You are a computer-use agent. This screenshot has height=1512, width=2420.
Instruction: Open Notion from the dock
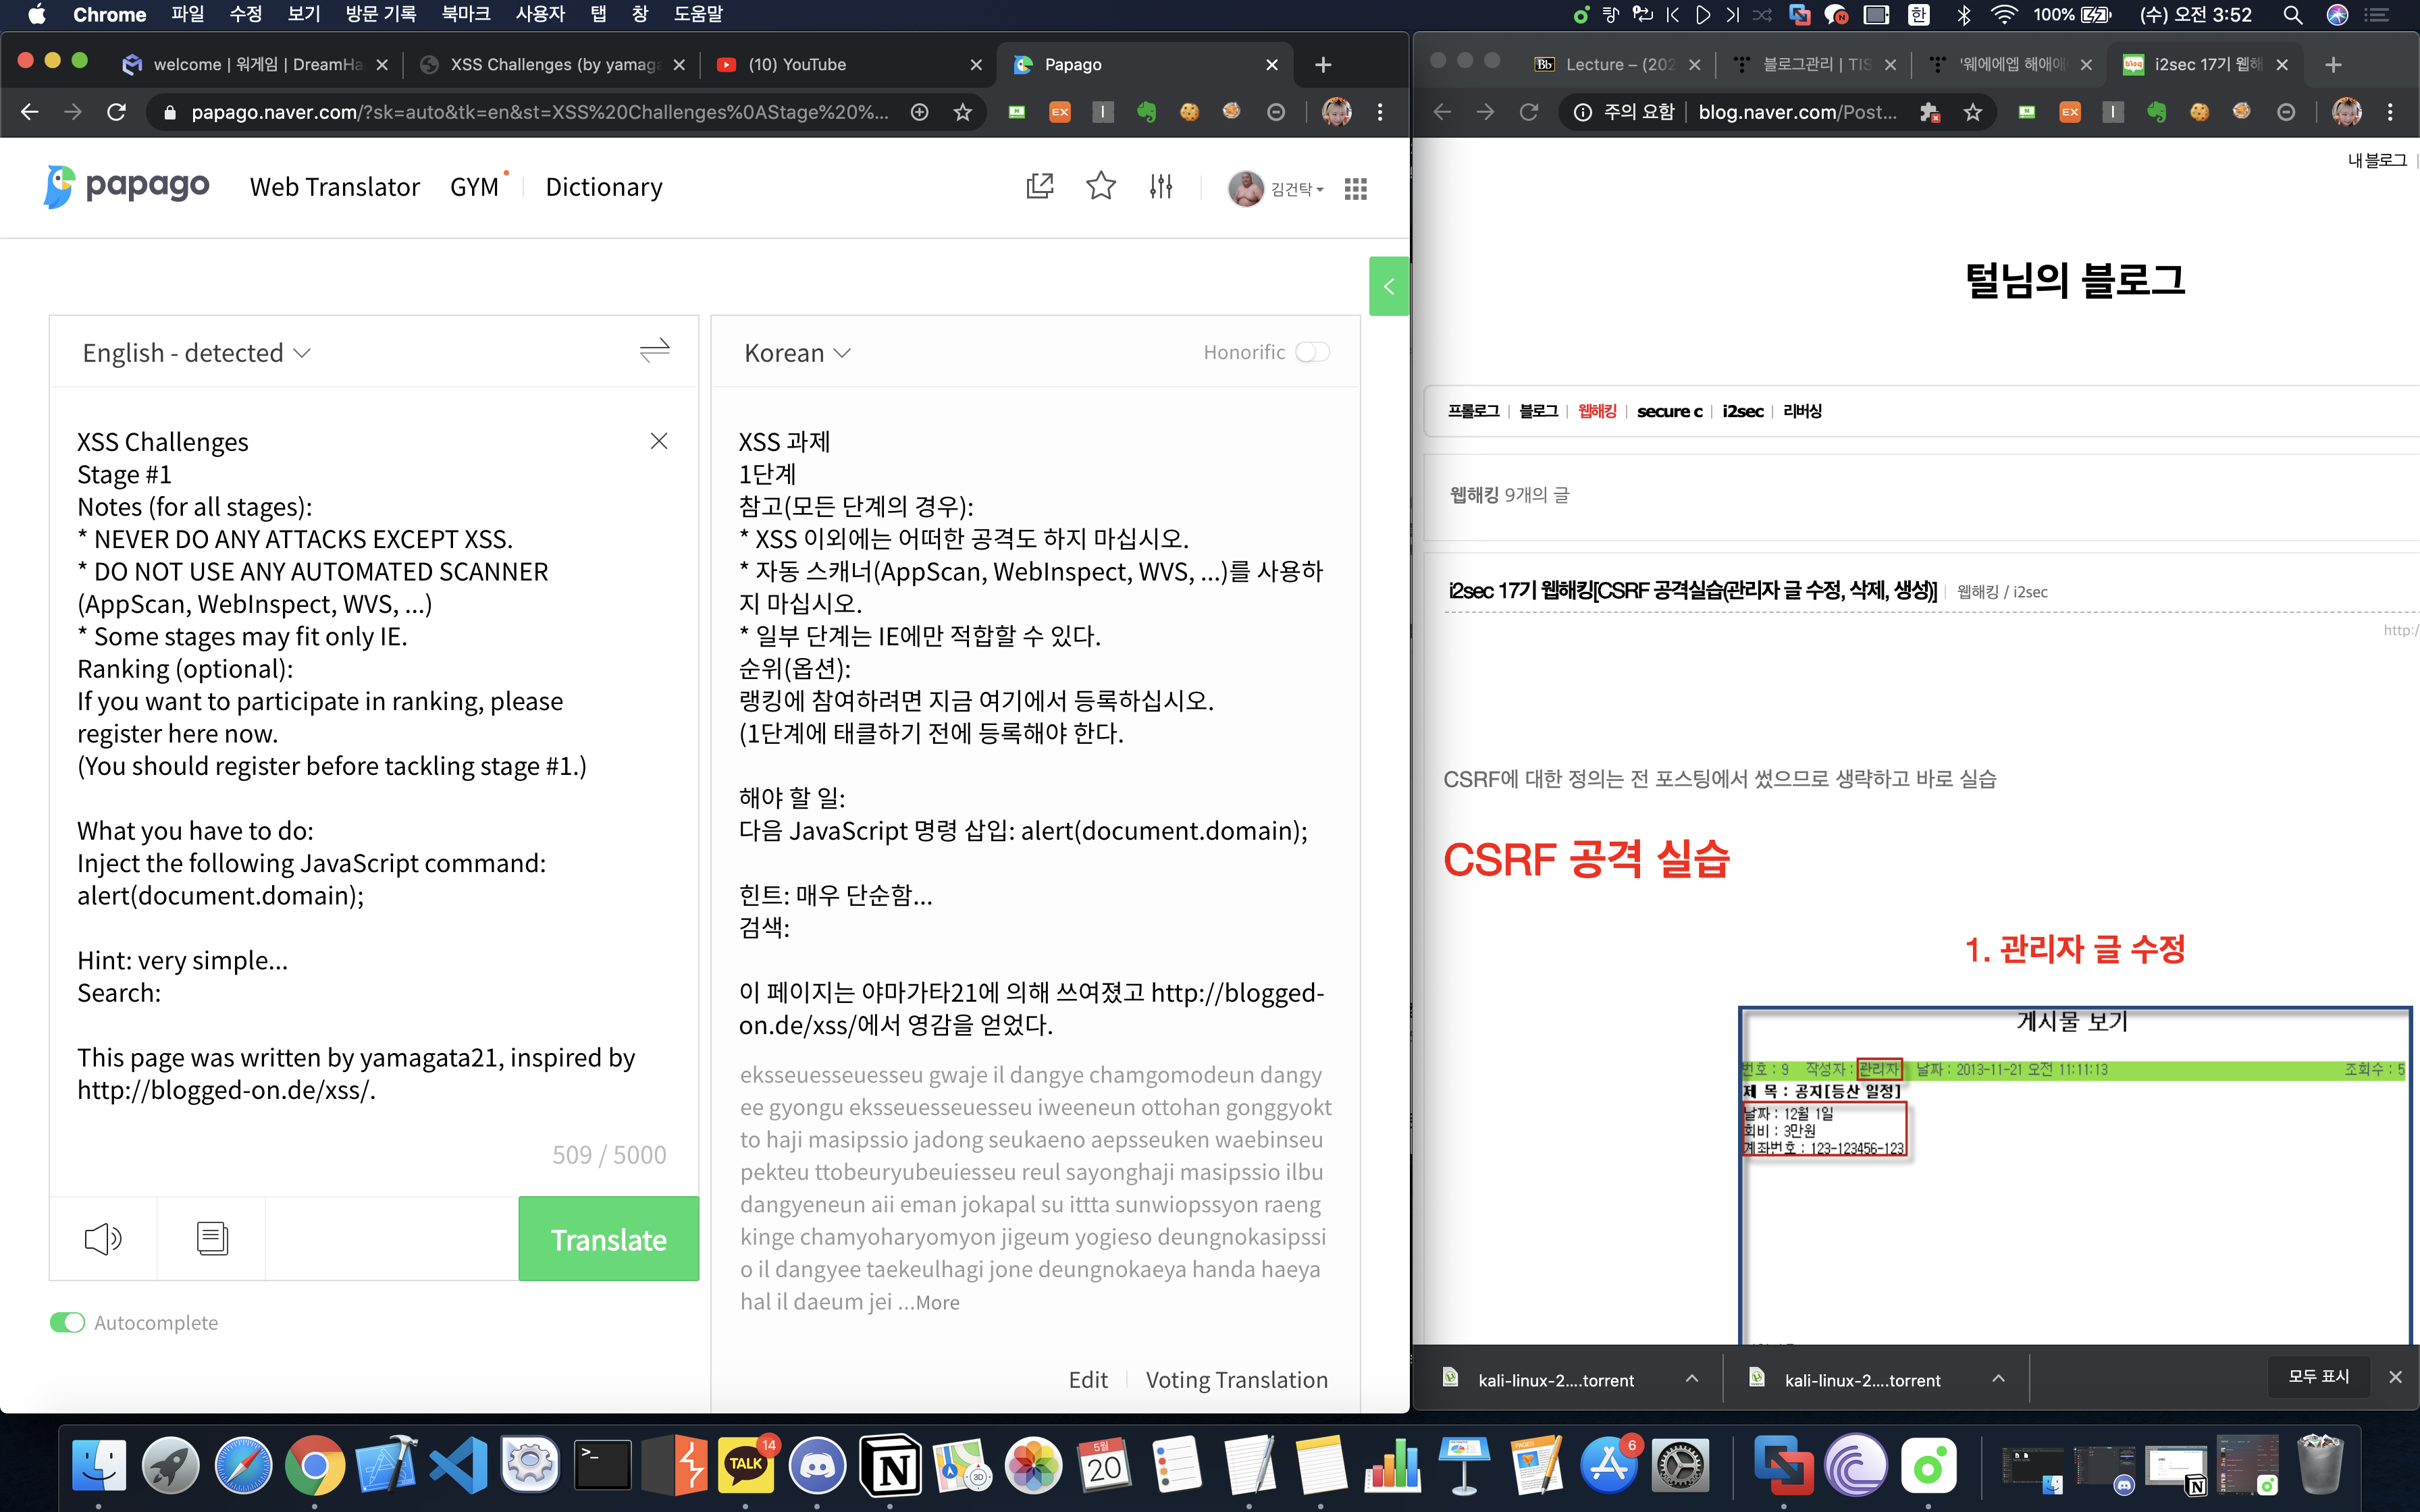(x=890, y=1466)
